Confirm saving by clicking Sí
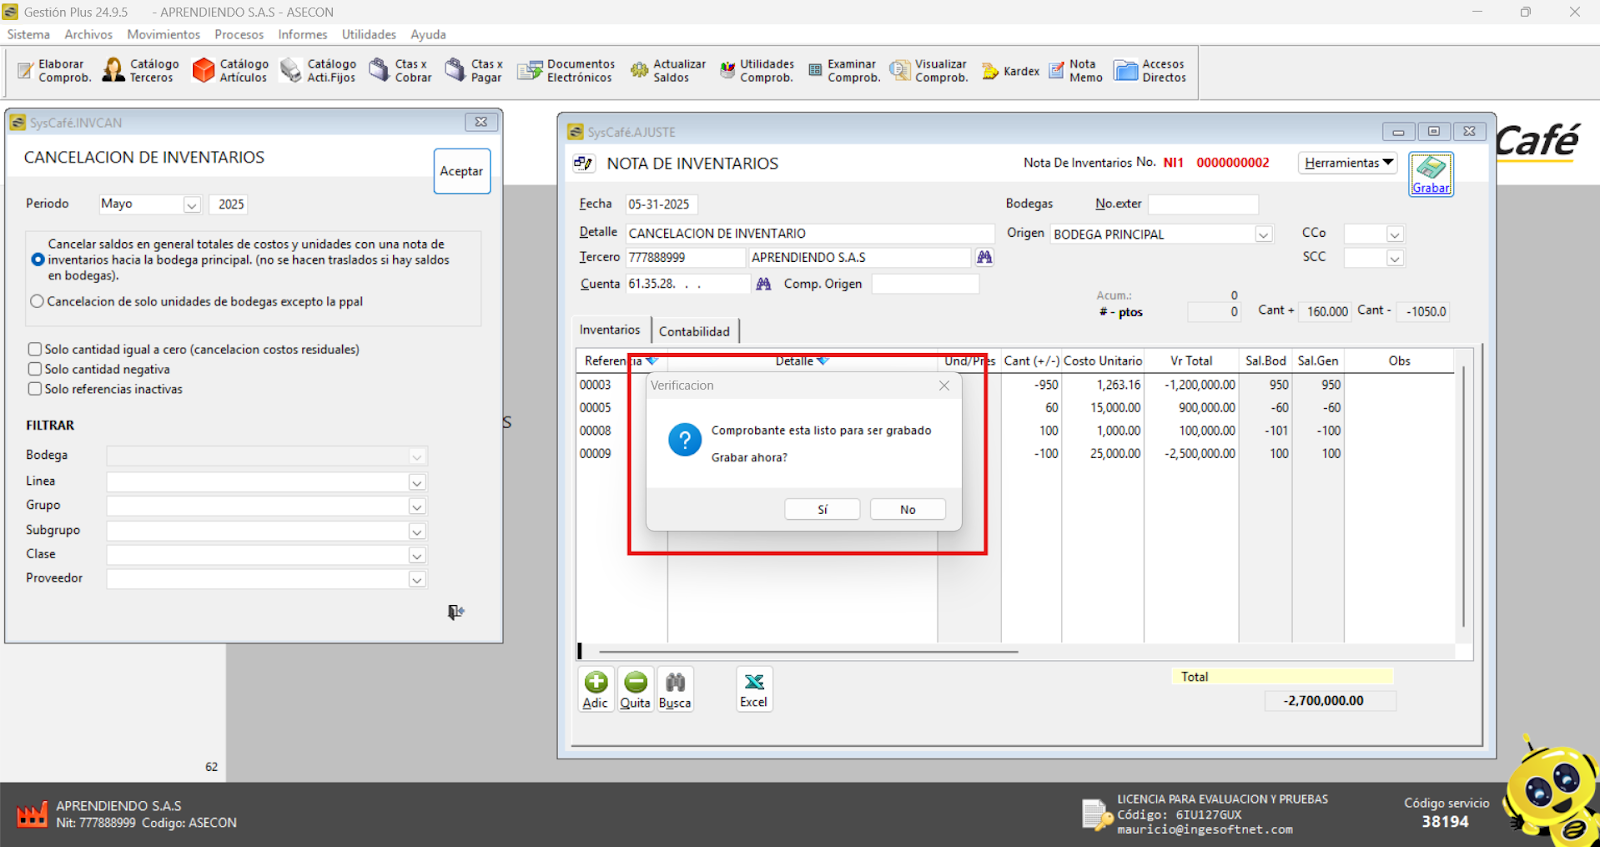Viewport: 1600px width, 847px height. [822, 510]
